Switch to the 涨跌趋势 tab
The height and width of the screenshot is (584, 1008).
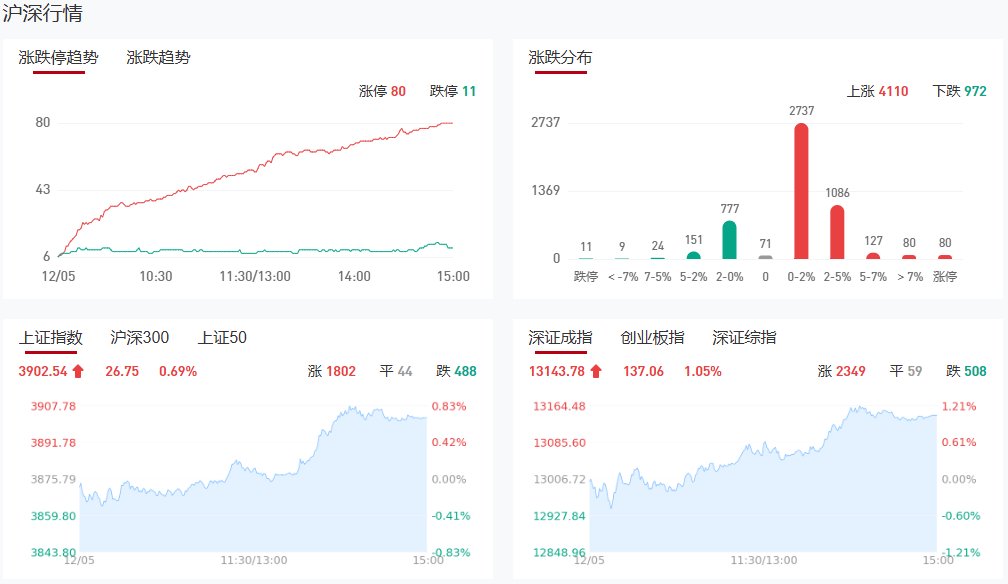[158, 58]
